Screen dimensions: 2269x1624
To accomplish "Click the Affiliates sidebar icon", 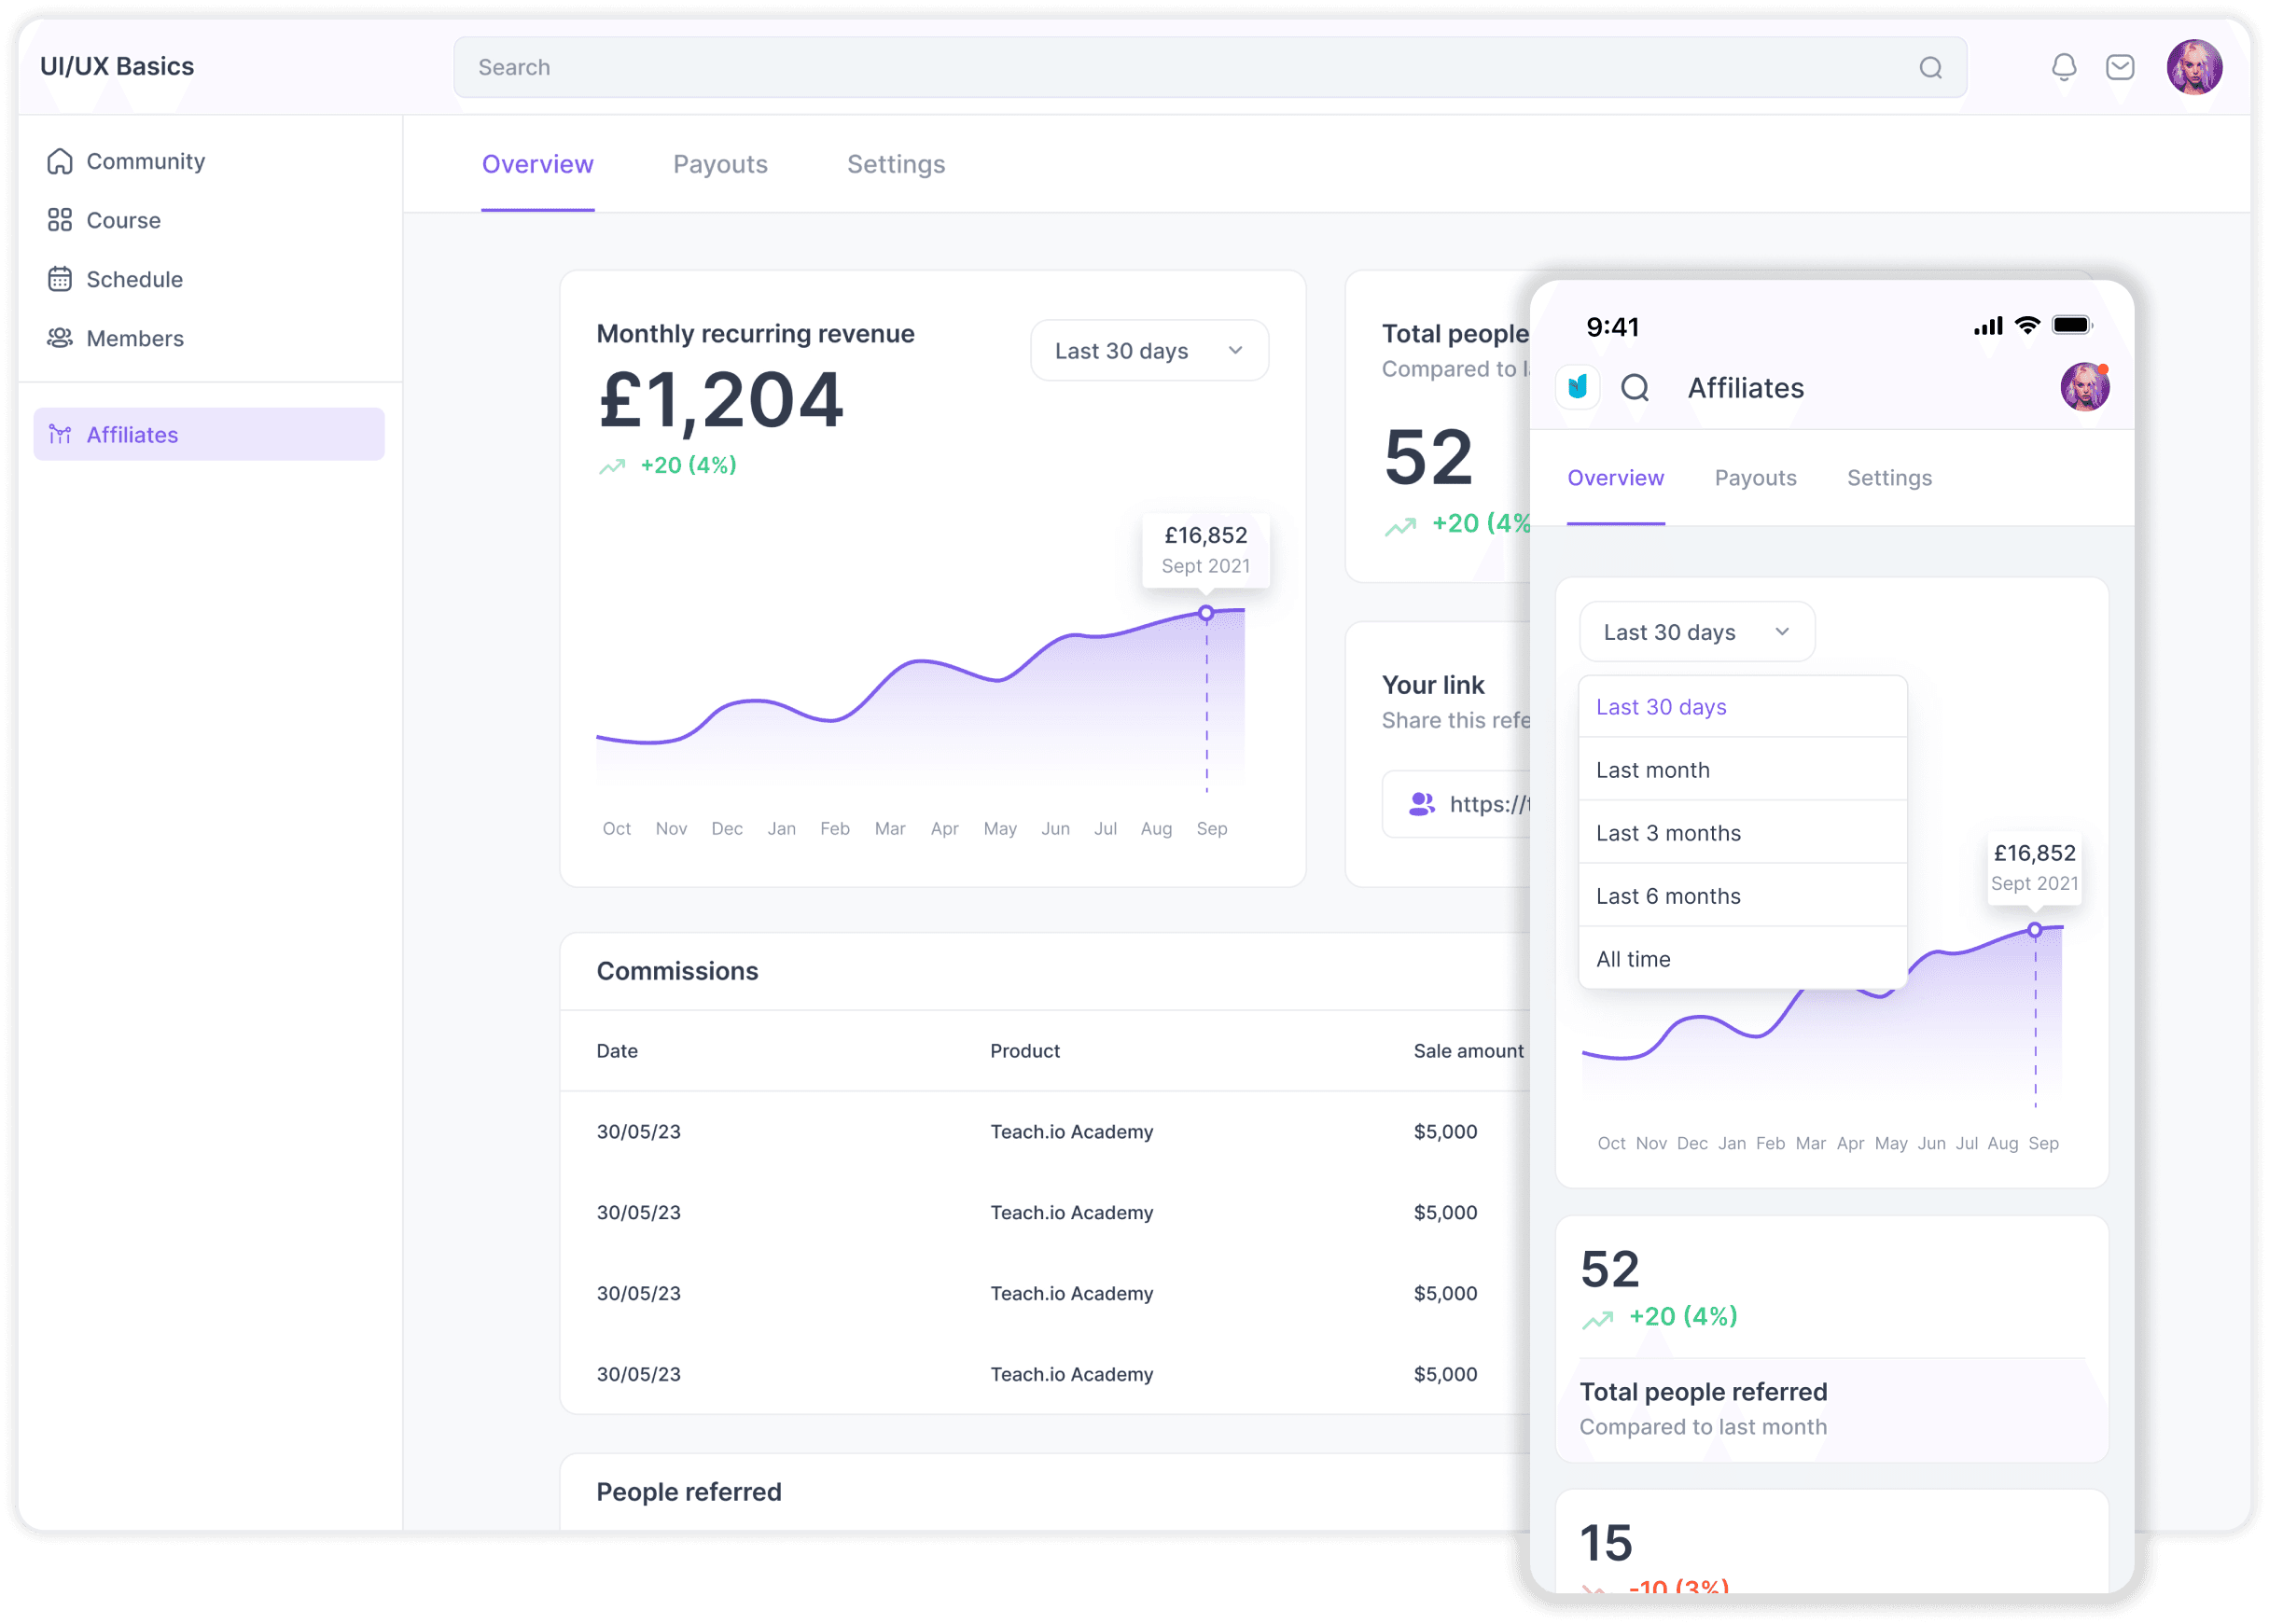I will coord(63,433).
